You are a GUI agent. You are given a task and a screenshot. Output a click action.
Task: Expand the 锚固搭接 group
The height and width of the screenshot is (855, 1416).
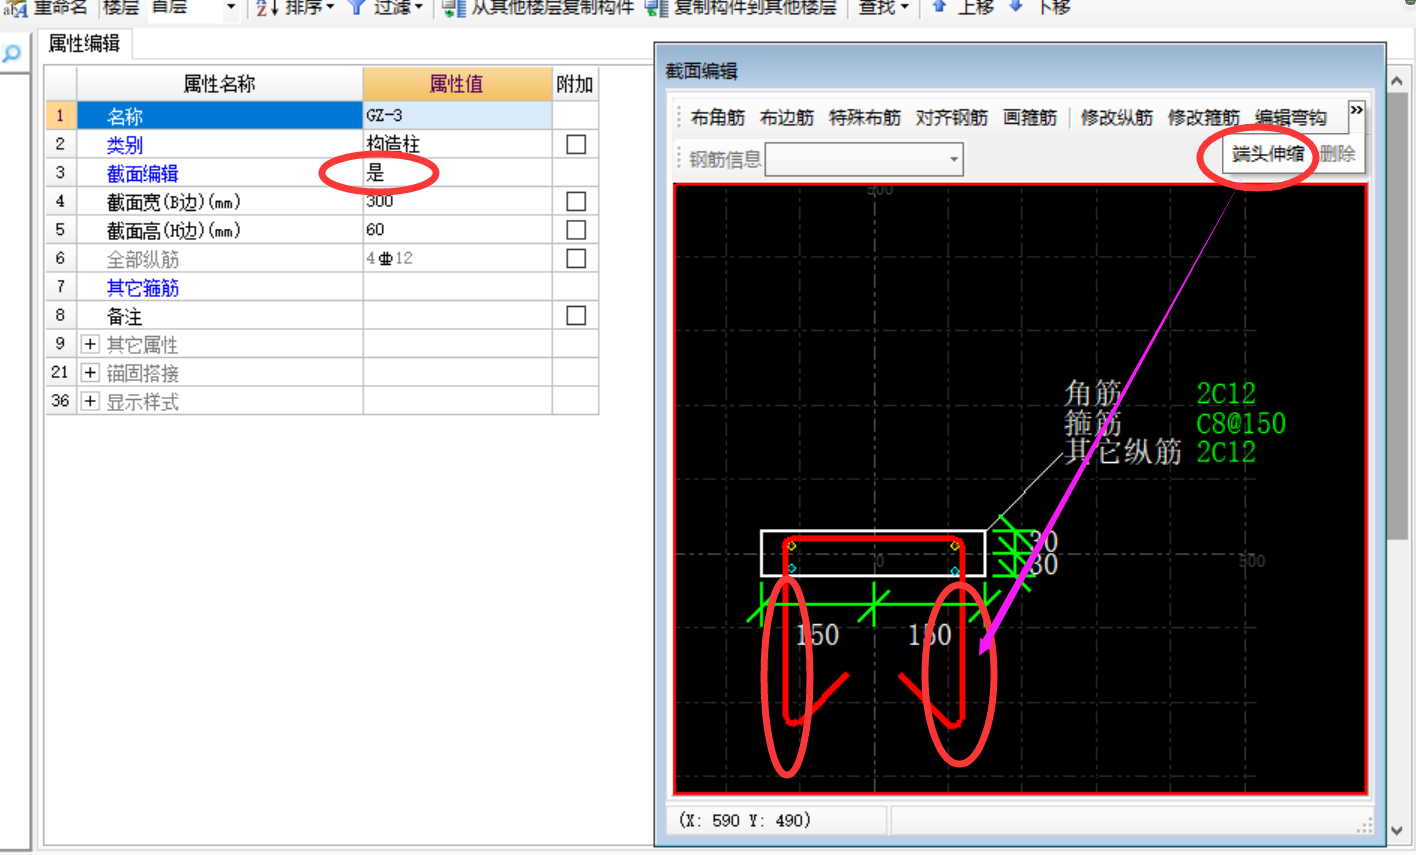(x=90, y=373)
